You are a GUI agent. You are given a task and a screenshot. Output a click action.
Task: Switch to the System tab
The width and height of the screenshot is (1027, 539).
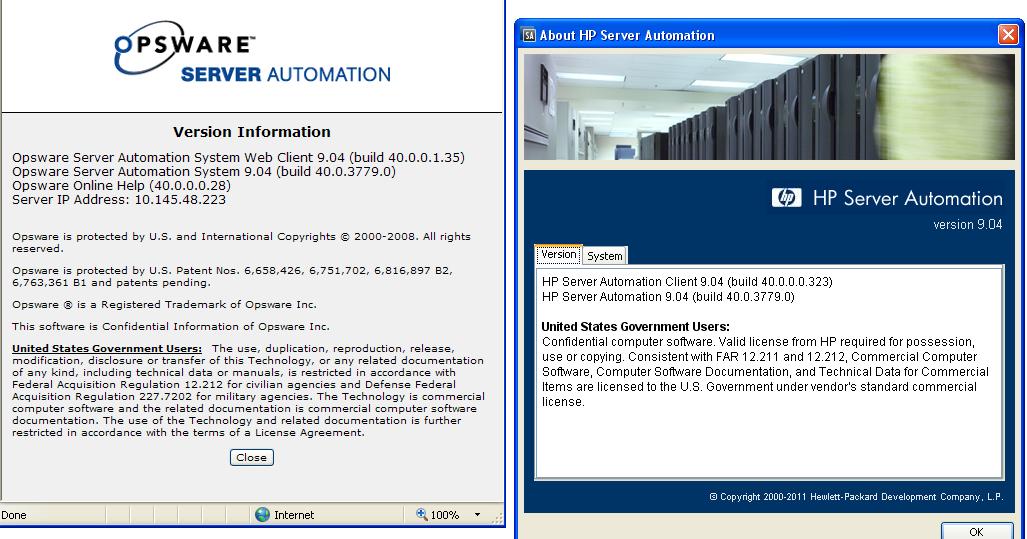click(605, 255)
